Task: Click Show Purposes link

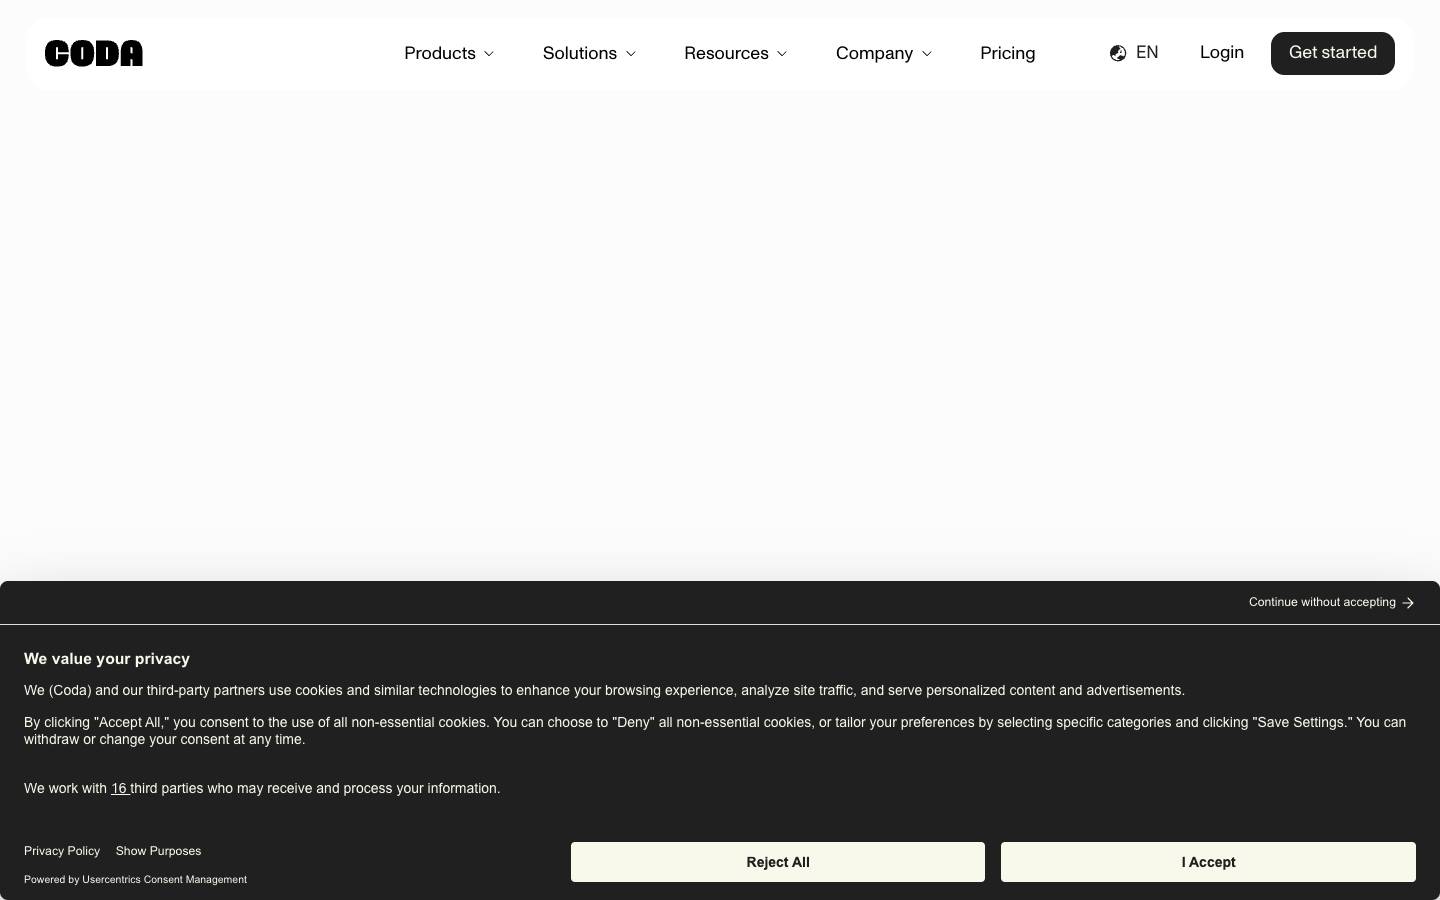Action: point(158,851)
